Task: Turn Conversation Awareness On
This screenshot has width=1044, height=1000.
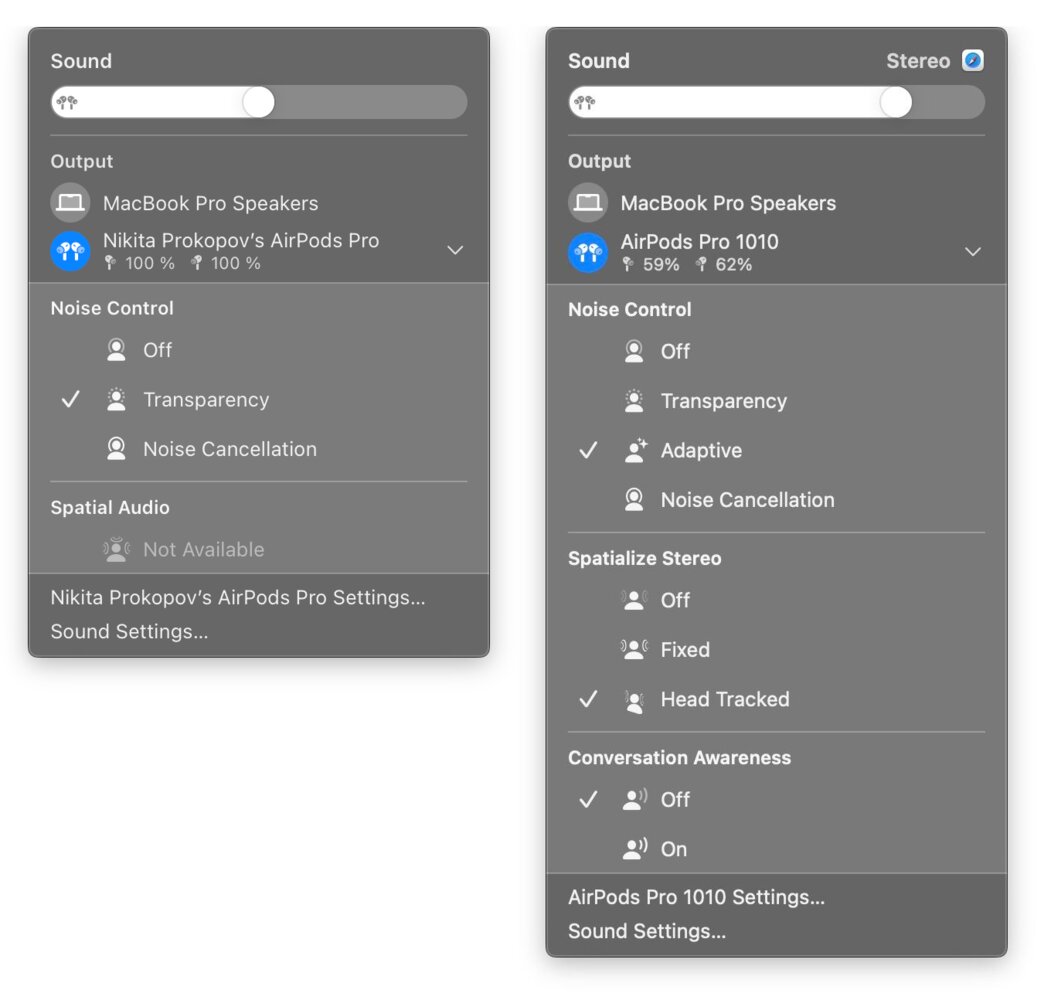Action: tap(776, 848)
